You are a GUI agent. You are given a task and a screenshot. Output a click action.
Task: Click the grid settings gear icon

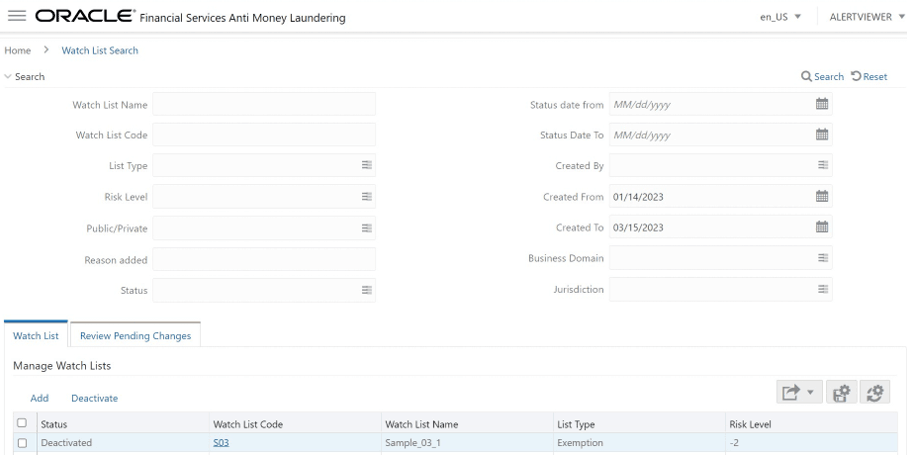pyautogui.click(x=842, y=393)
